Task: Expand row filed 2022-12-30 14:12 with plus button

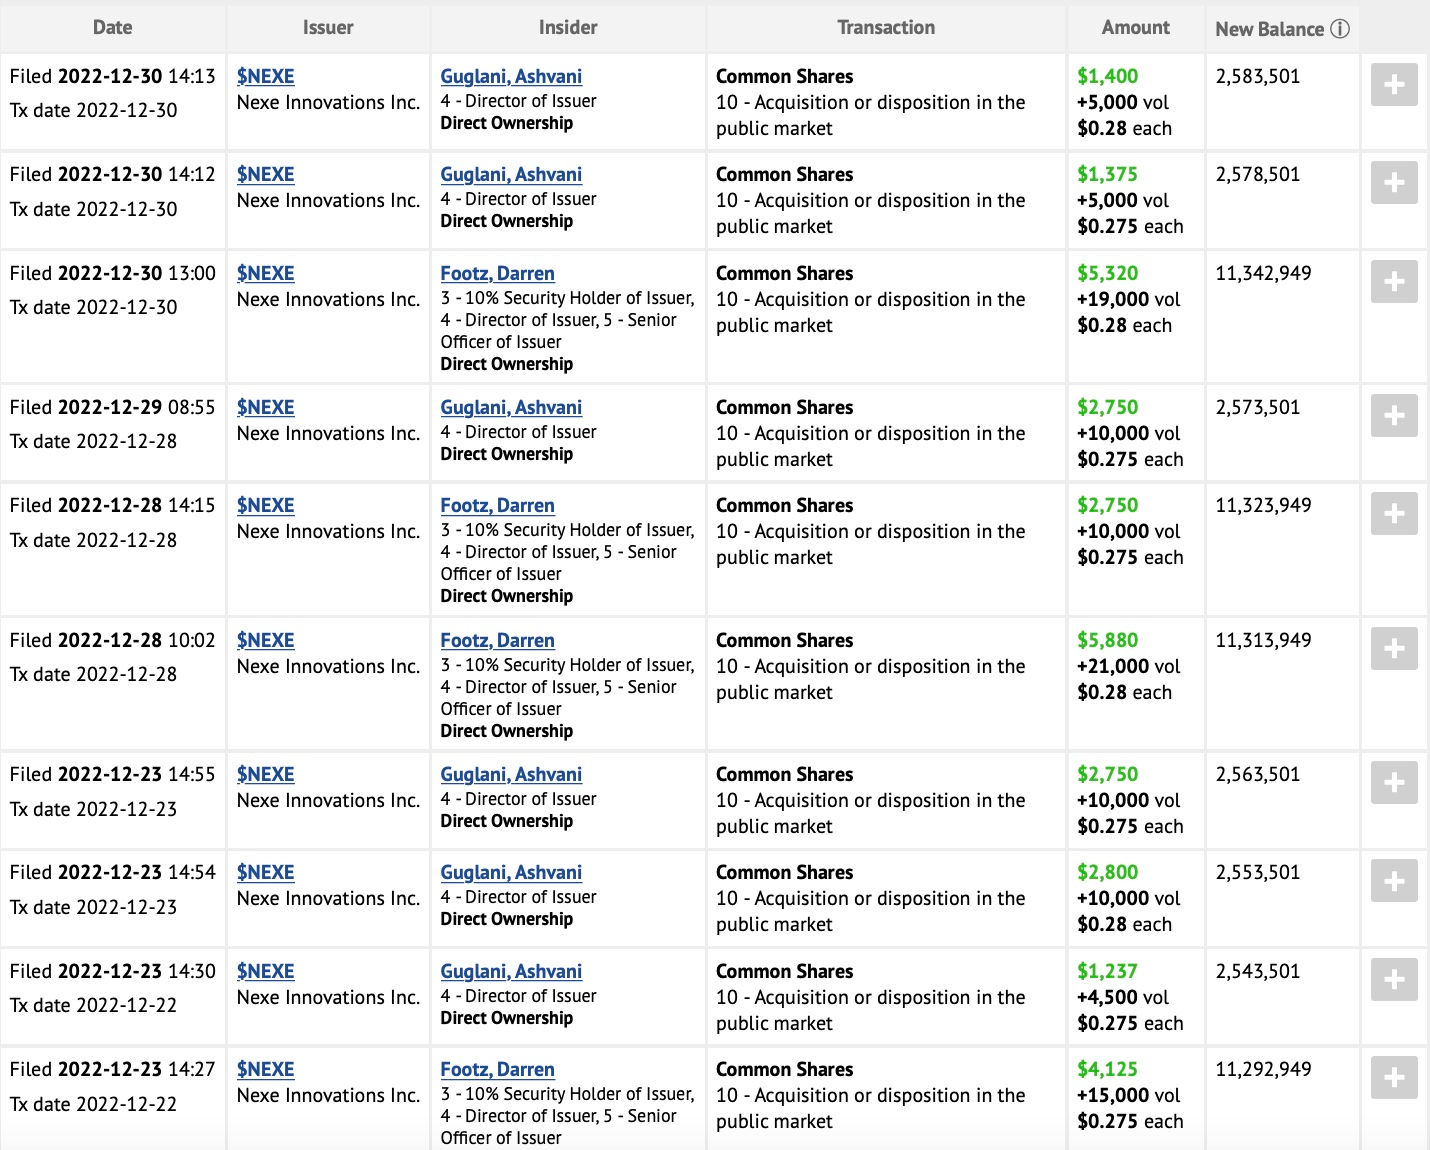Action: point(1394,183)
